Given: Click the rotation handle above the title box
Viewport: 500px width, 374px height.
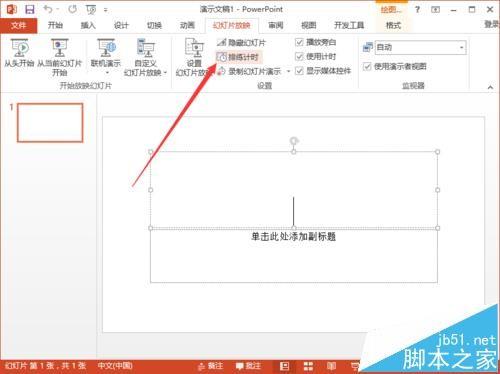Looking at the screenshot, I should click(x=293, y=141).
